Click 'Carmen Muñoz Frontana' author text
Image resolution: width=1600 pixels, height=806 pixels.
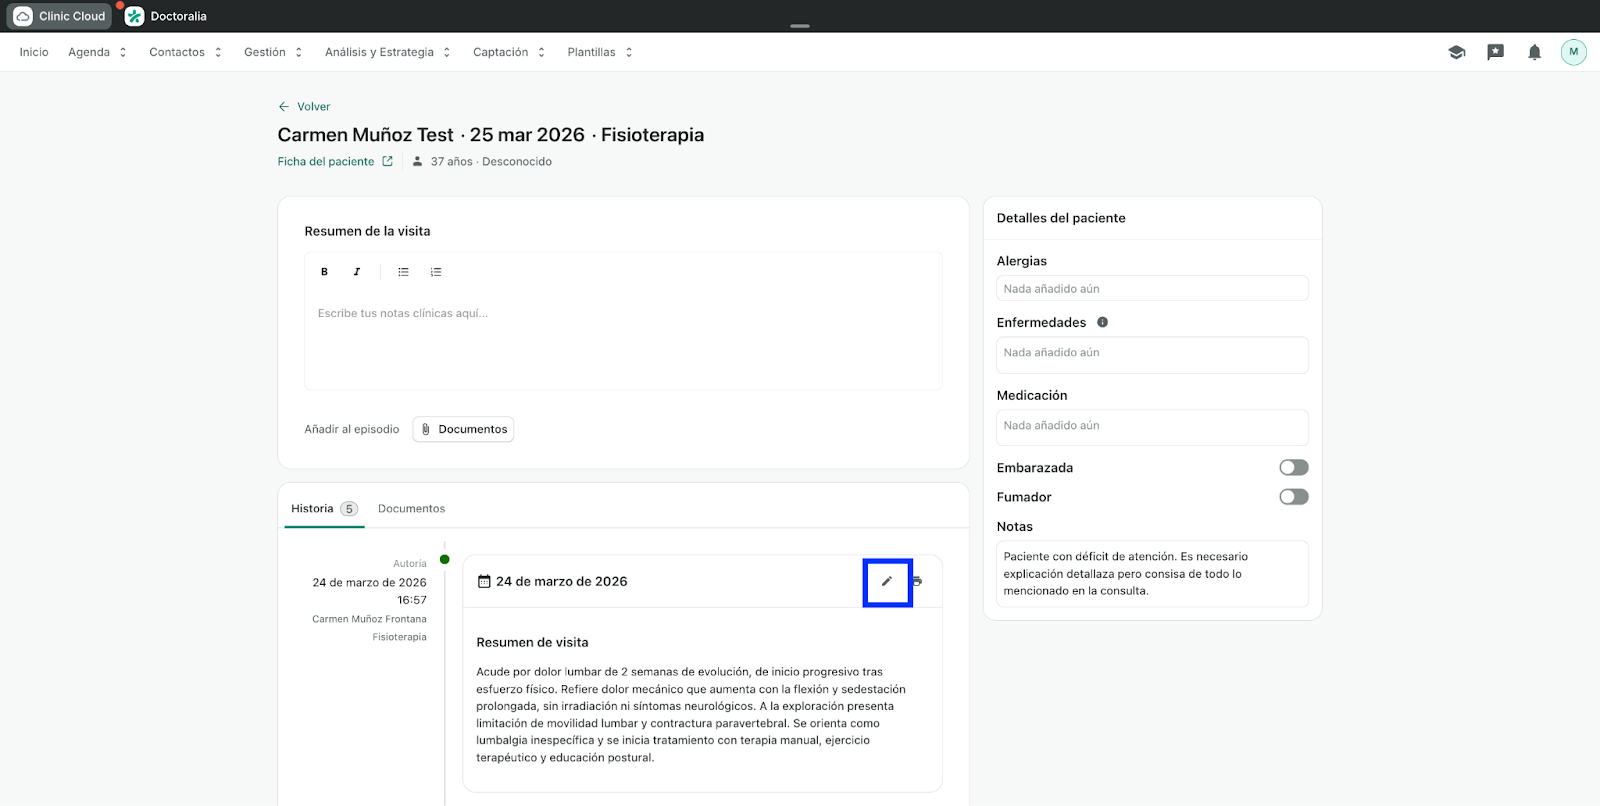click(x=369, y=619)
